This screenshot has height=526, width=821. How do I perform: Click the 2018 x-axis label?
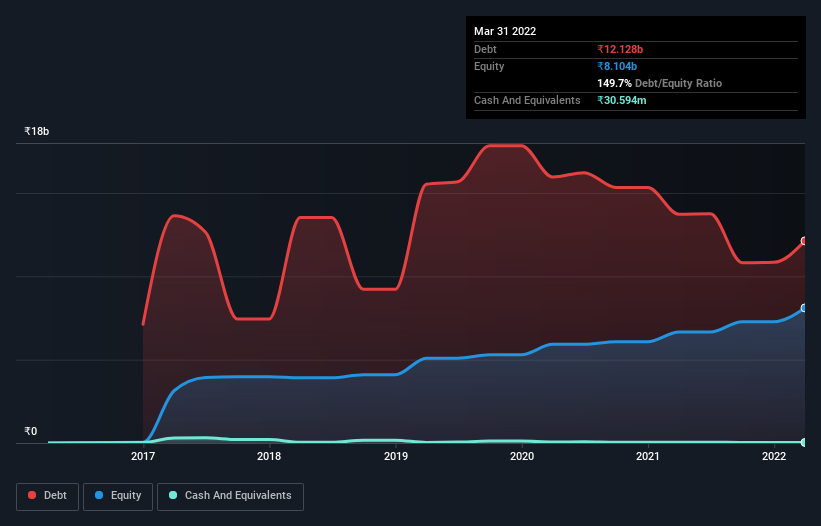click(x=269, y=456)
